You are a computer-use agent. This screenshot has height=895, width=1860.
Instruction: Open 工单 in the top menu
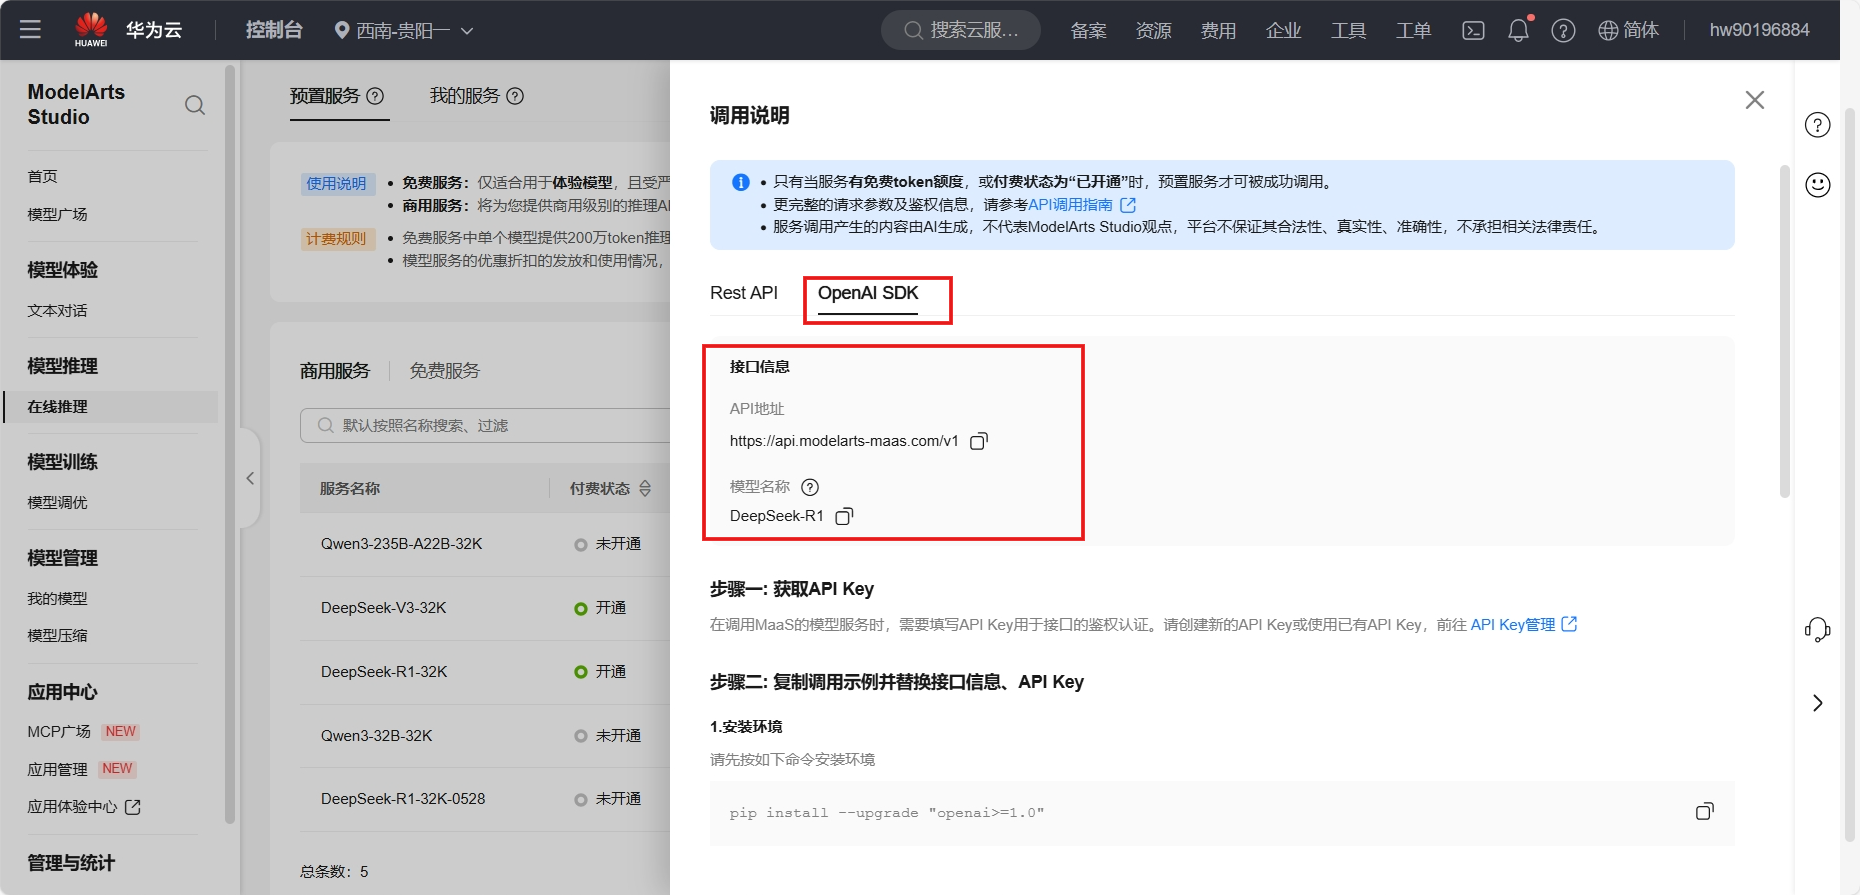click(1413, 30)
